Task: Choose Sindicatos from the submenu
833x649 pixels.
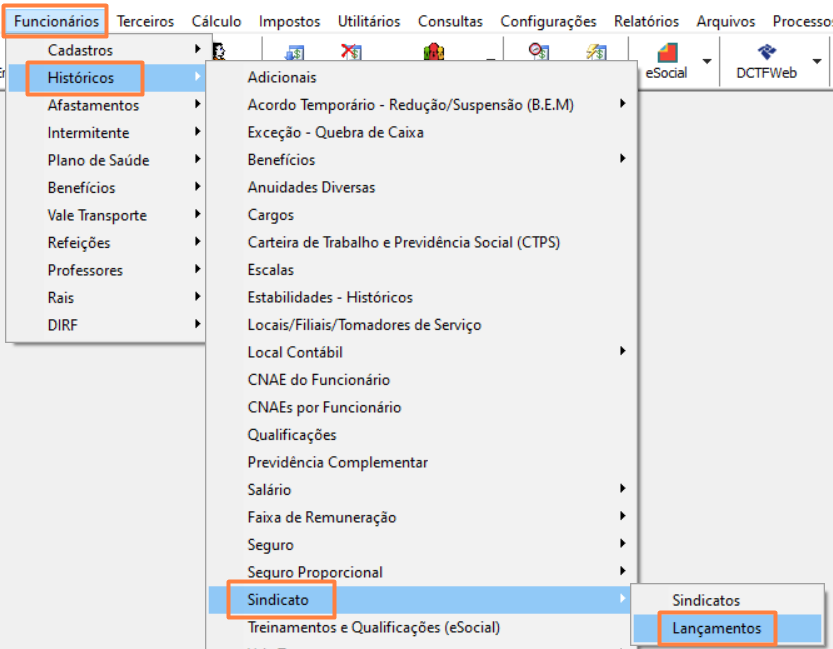Action: (x=706, y=601)
